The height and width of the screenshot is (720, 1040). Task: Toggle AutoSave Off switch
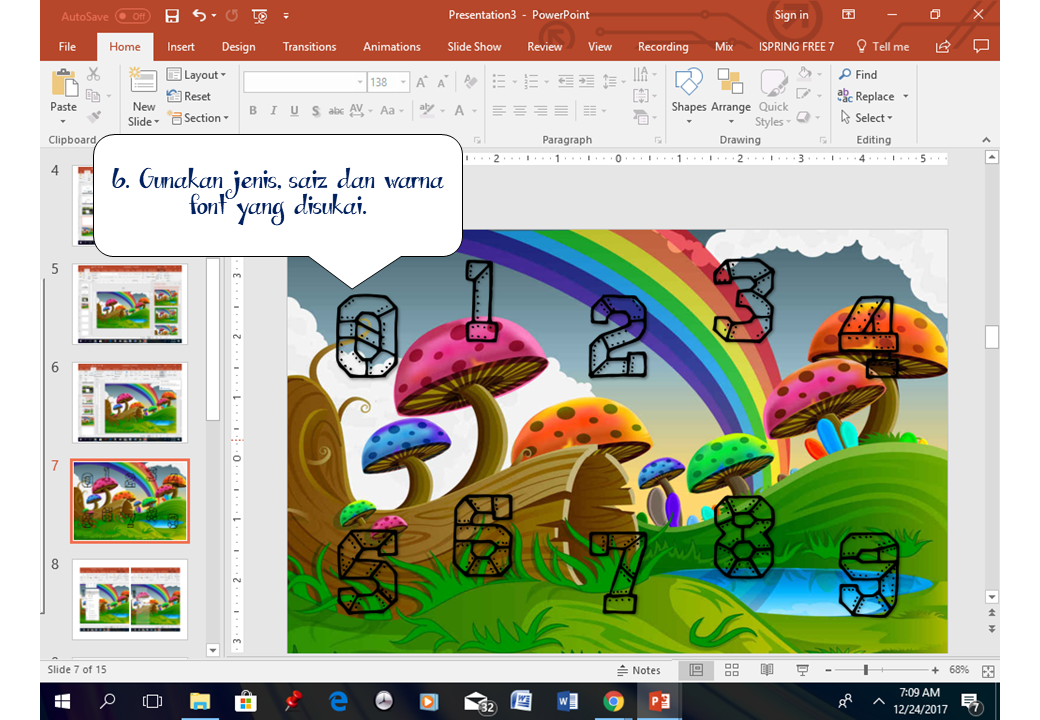[x=133, y=16]
